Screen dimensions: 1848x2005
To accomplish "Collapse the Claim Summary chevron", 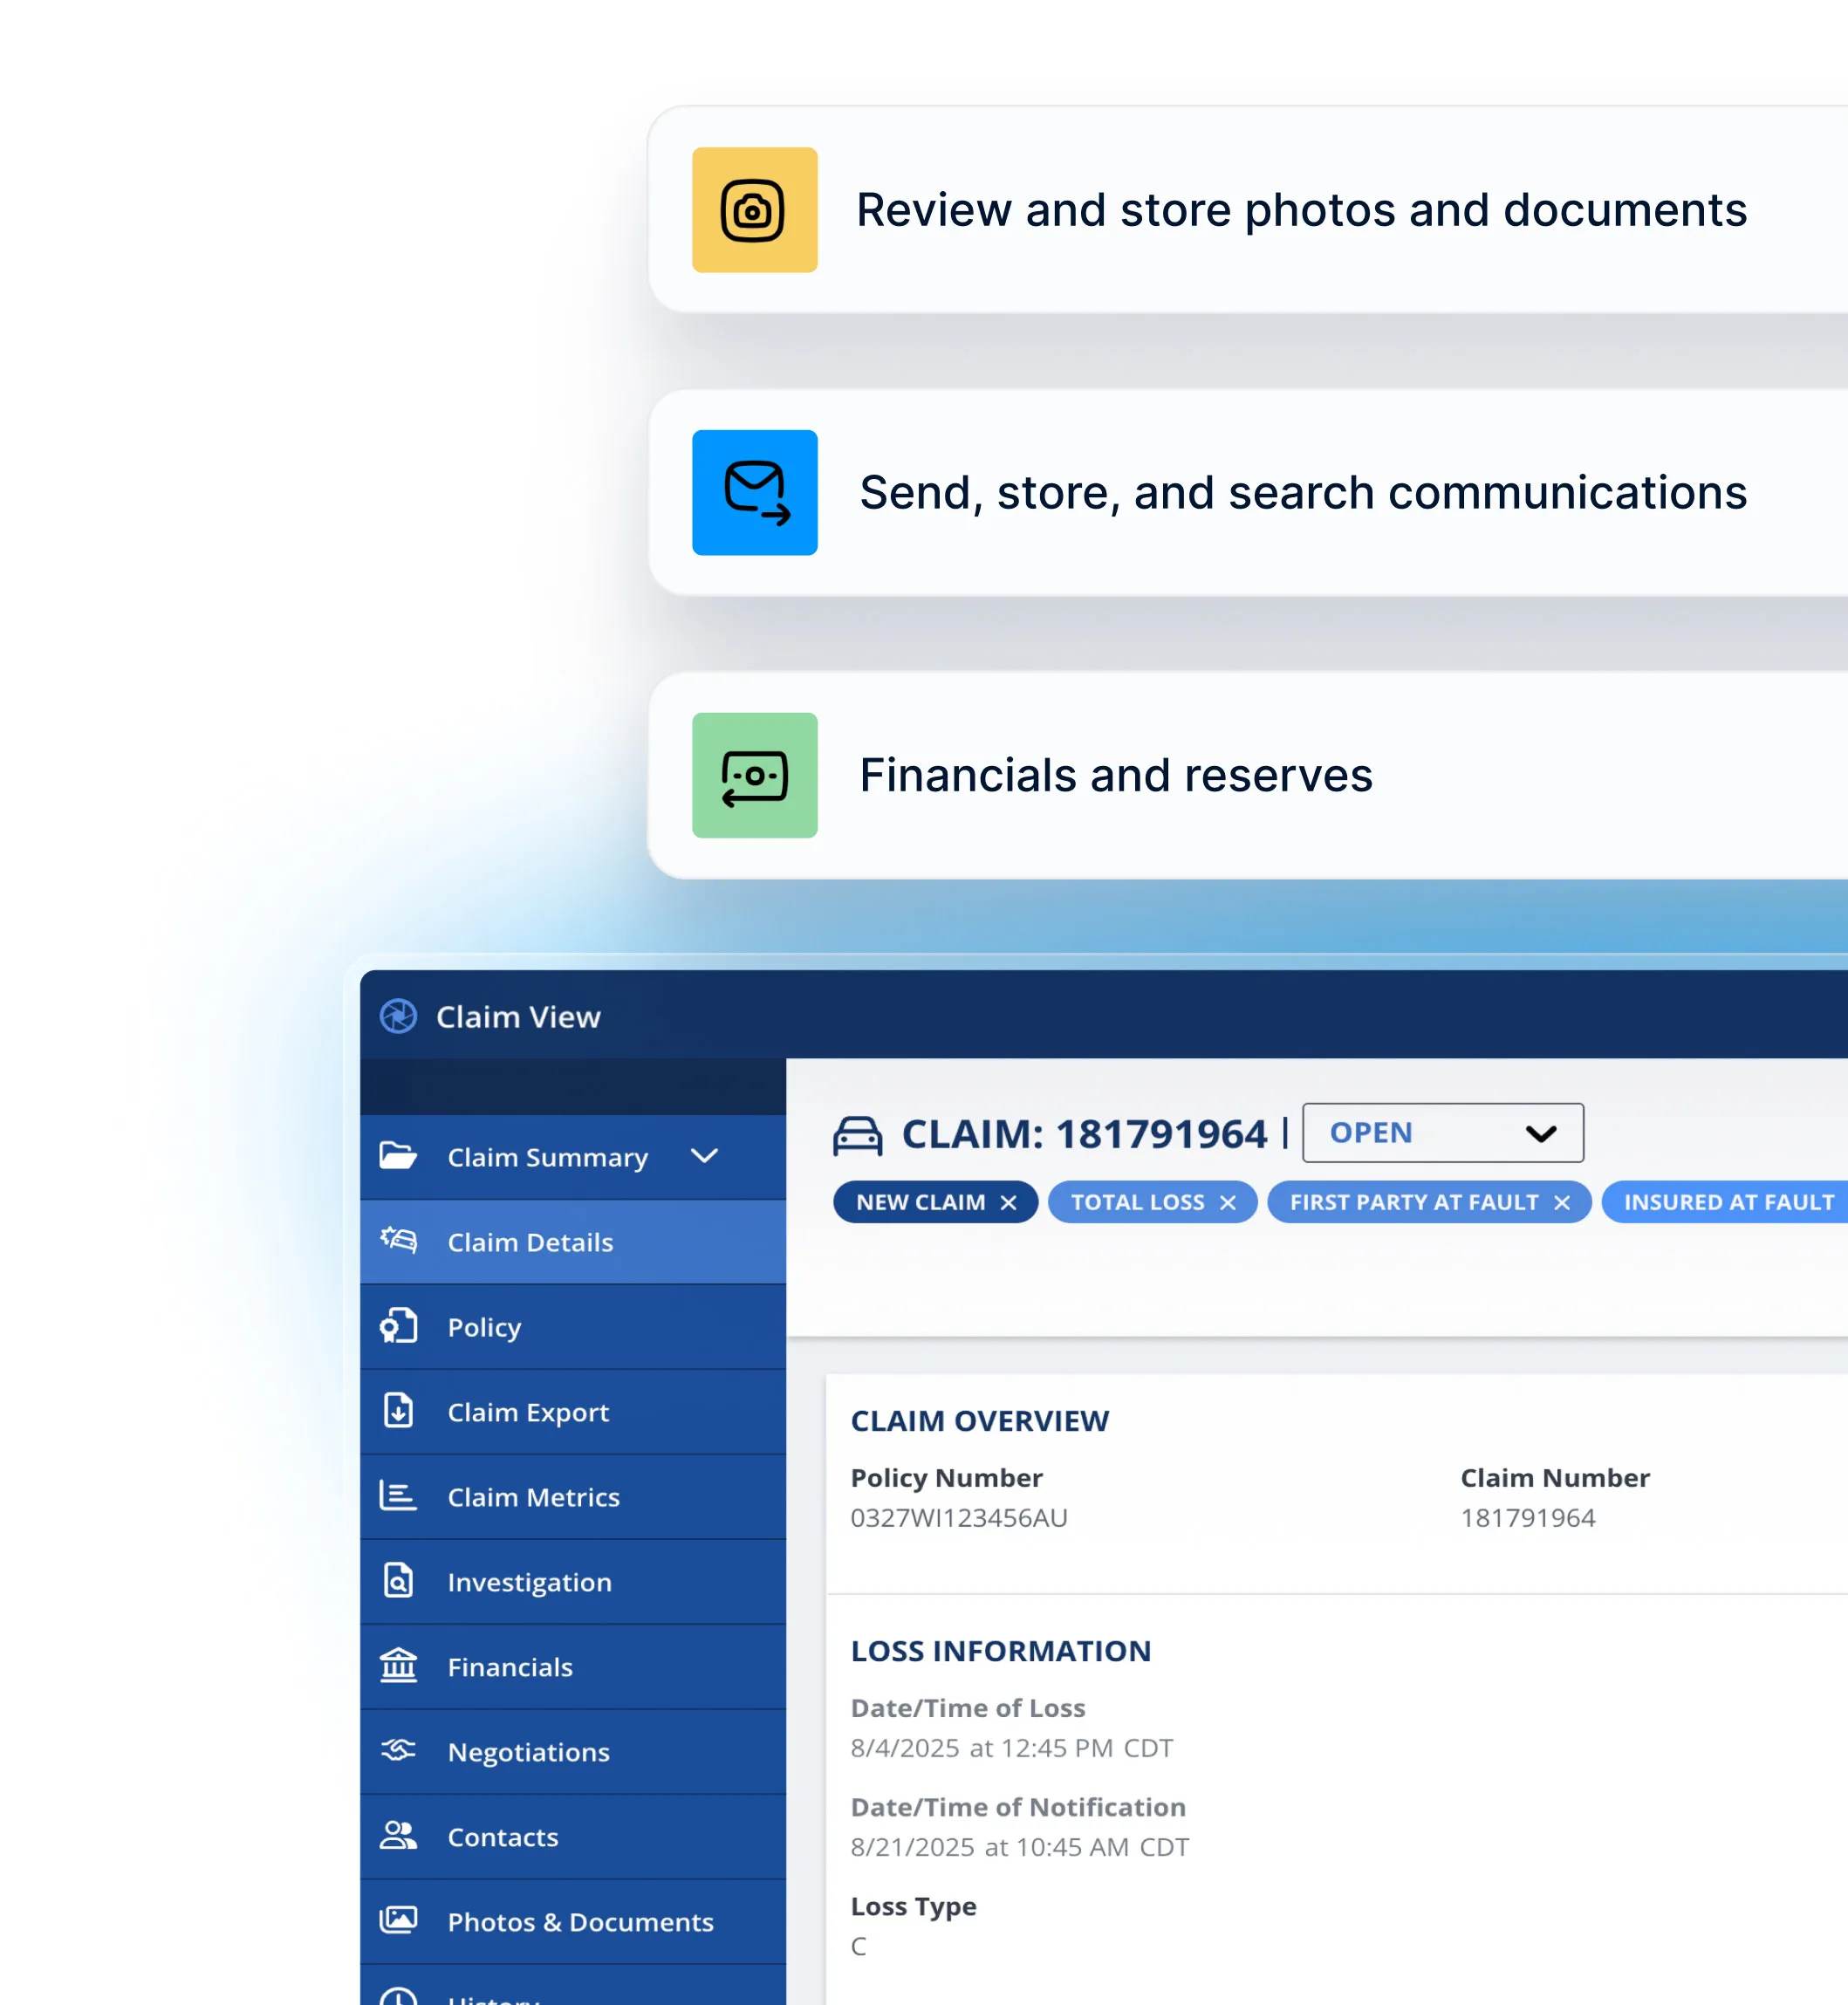I will coord(704,1156).
